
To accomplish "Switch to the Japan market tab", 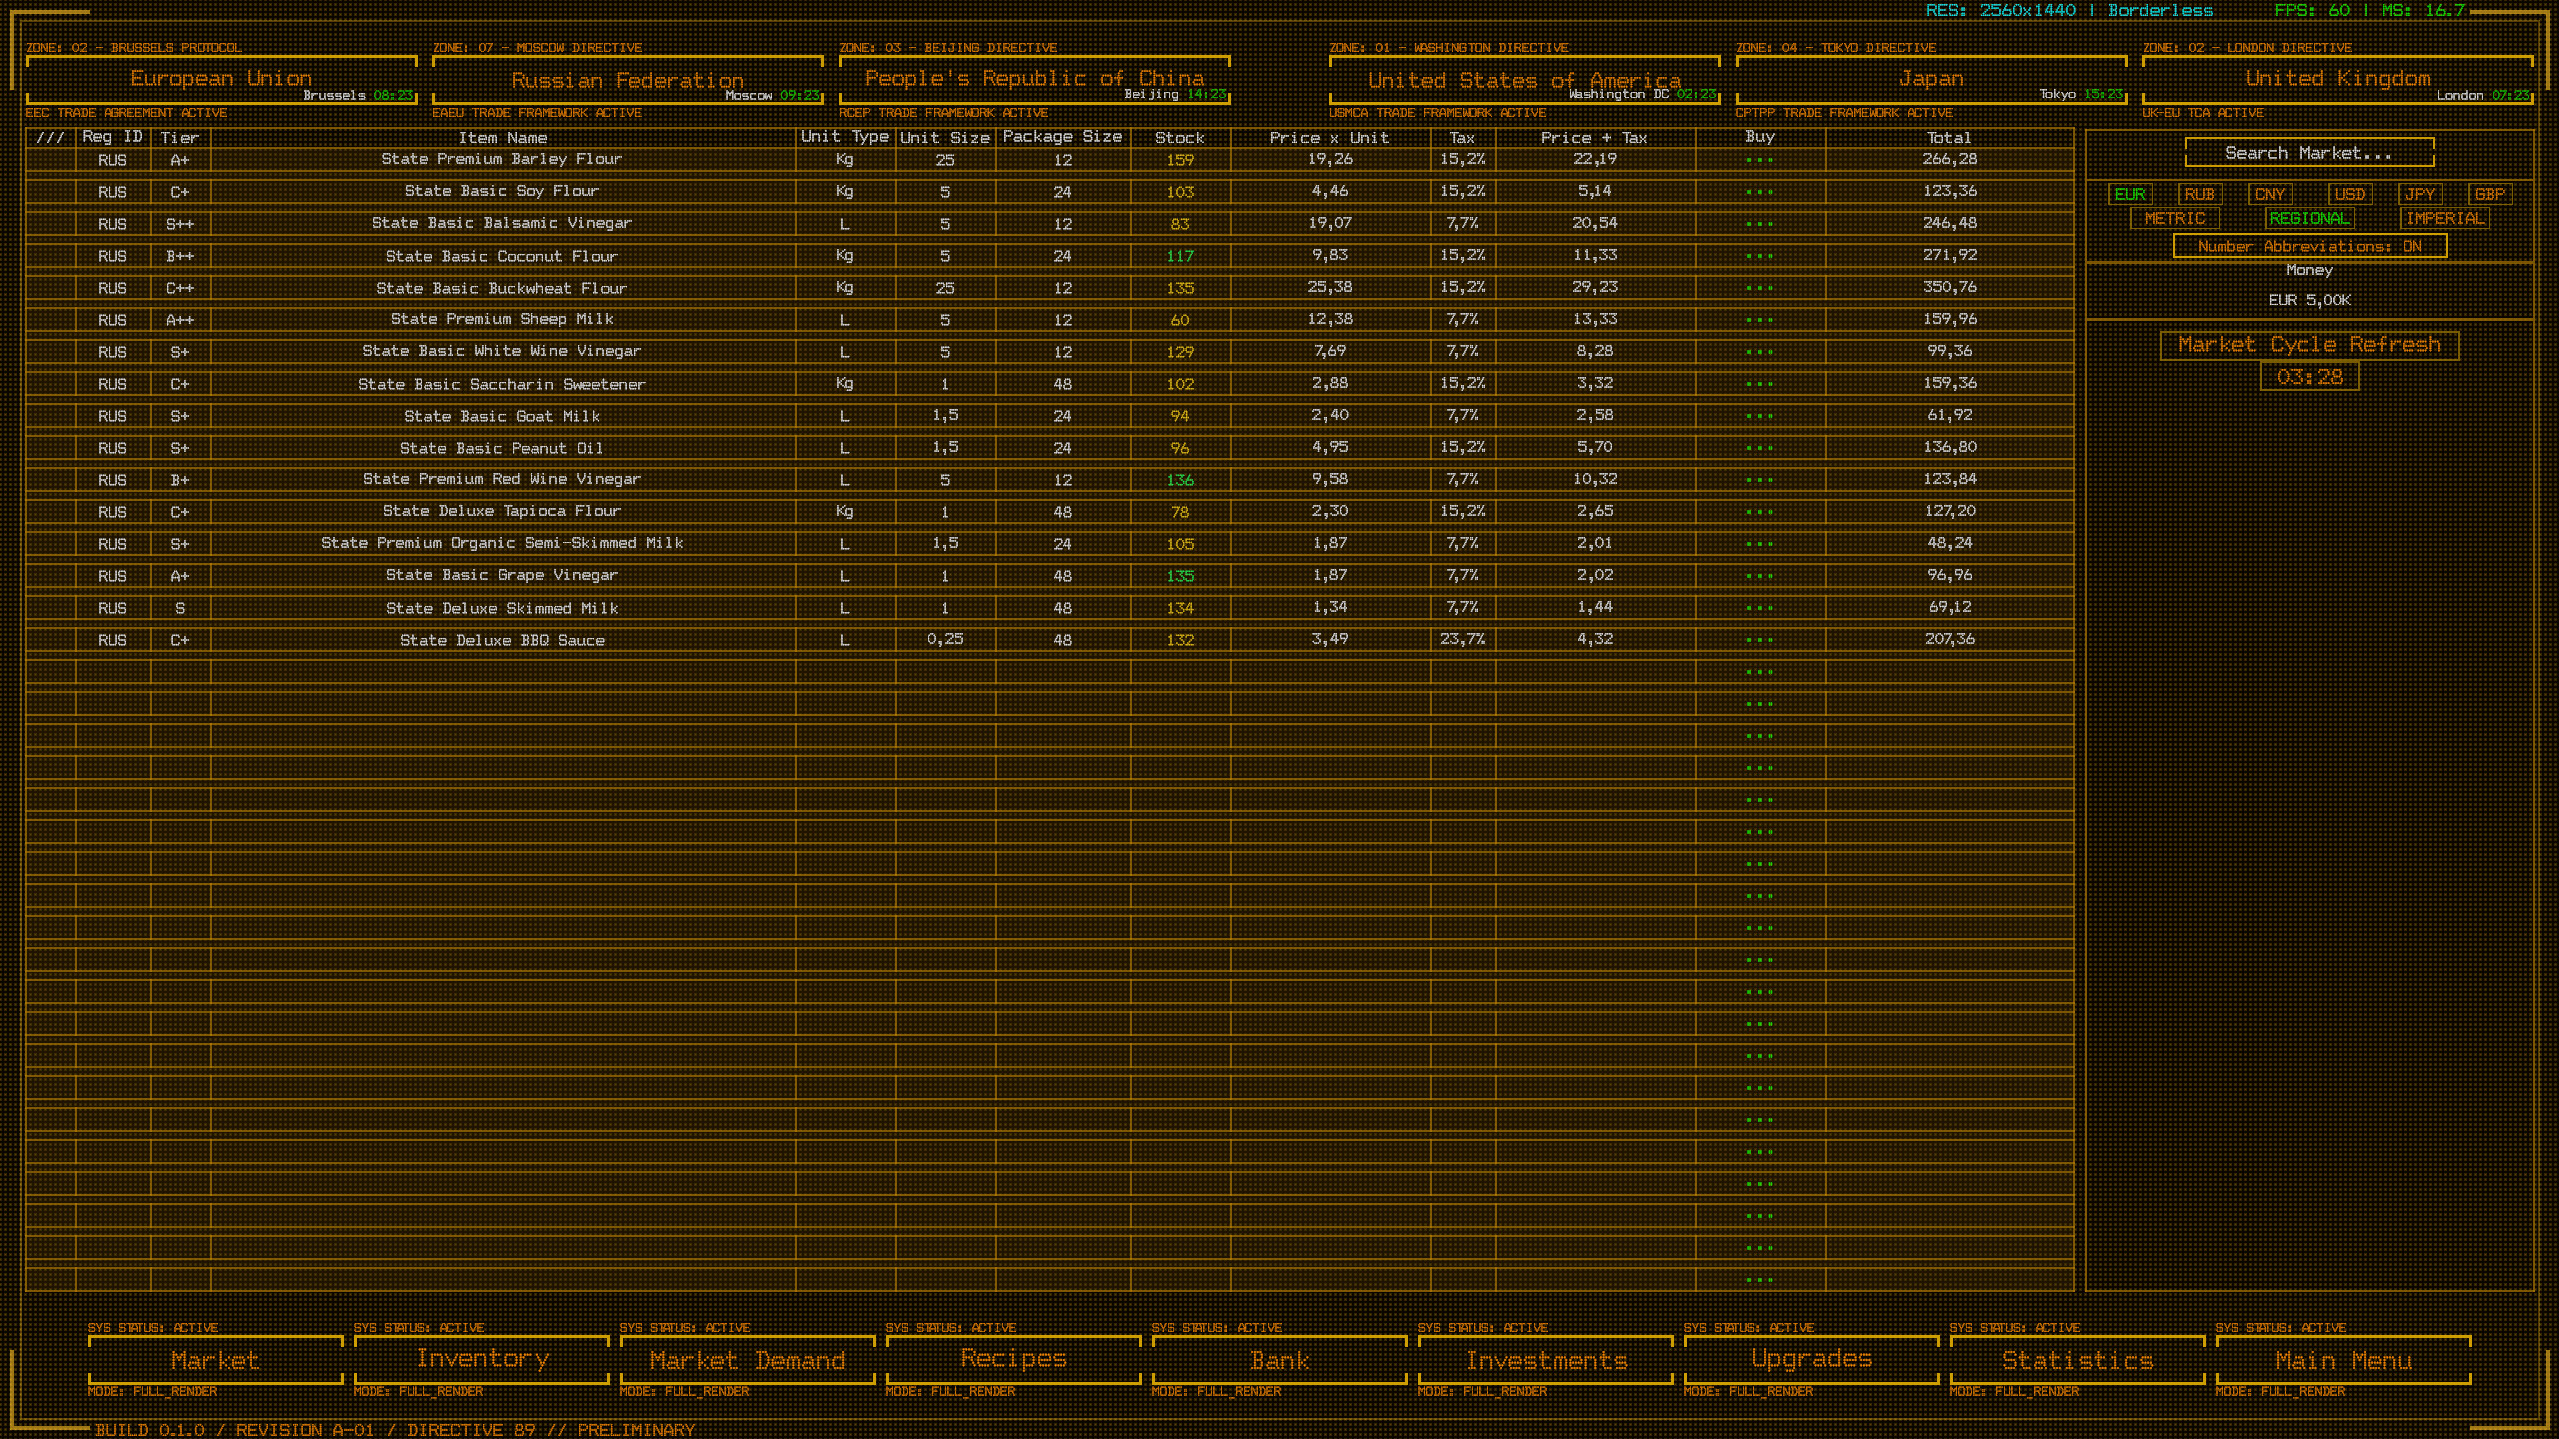I will coord(1931,79).
